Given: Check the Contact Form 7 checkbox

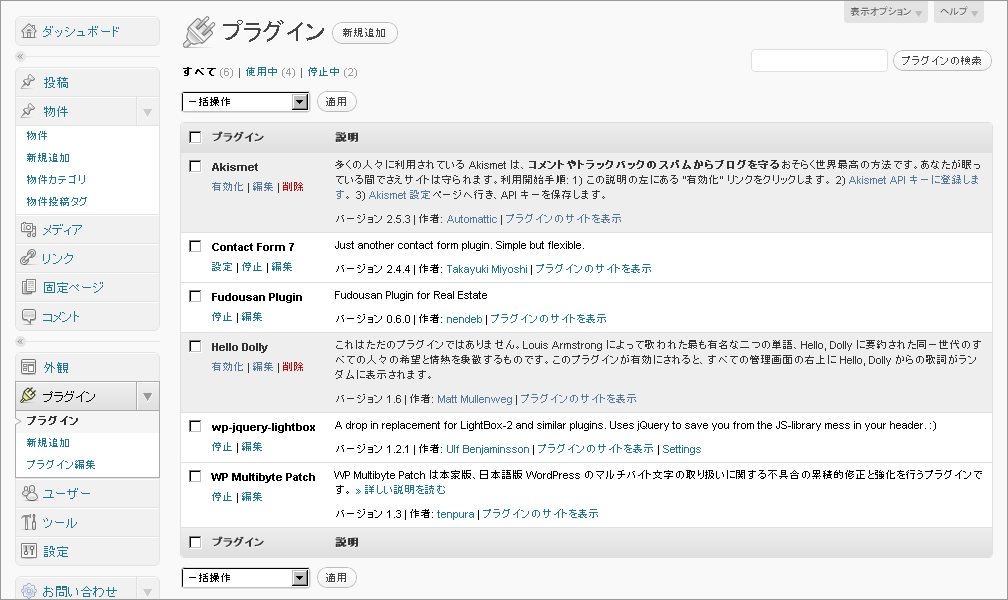Looking at the screenshot, I should point(195,246).
